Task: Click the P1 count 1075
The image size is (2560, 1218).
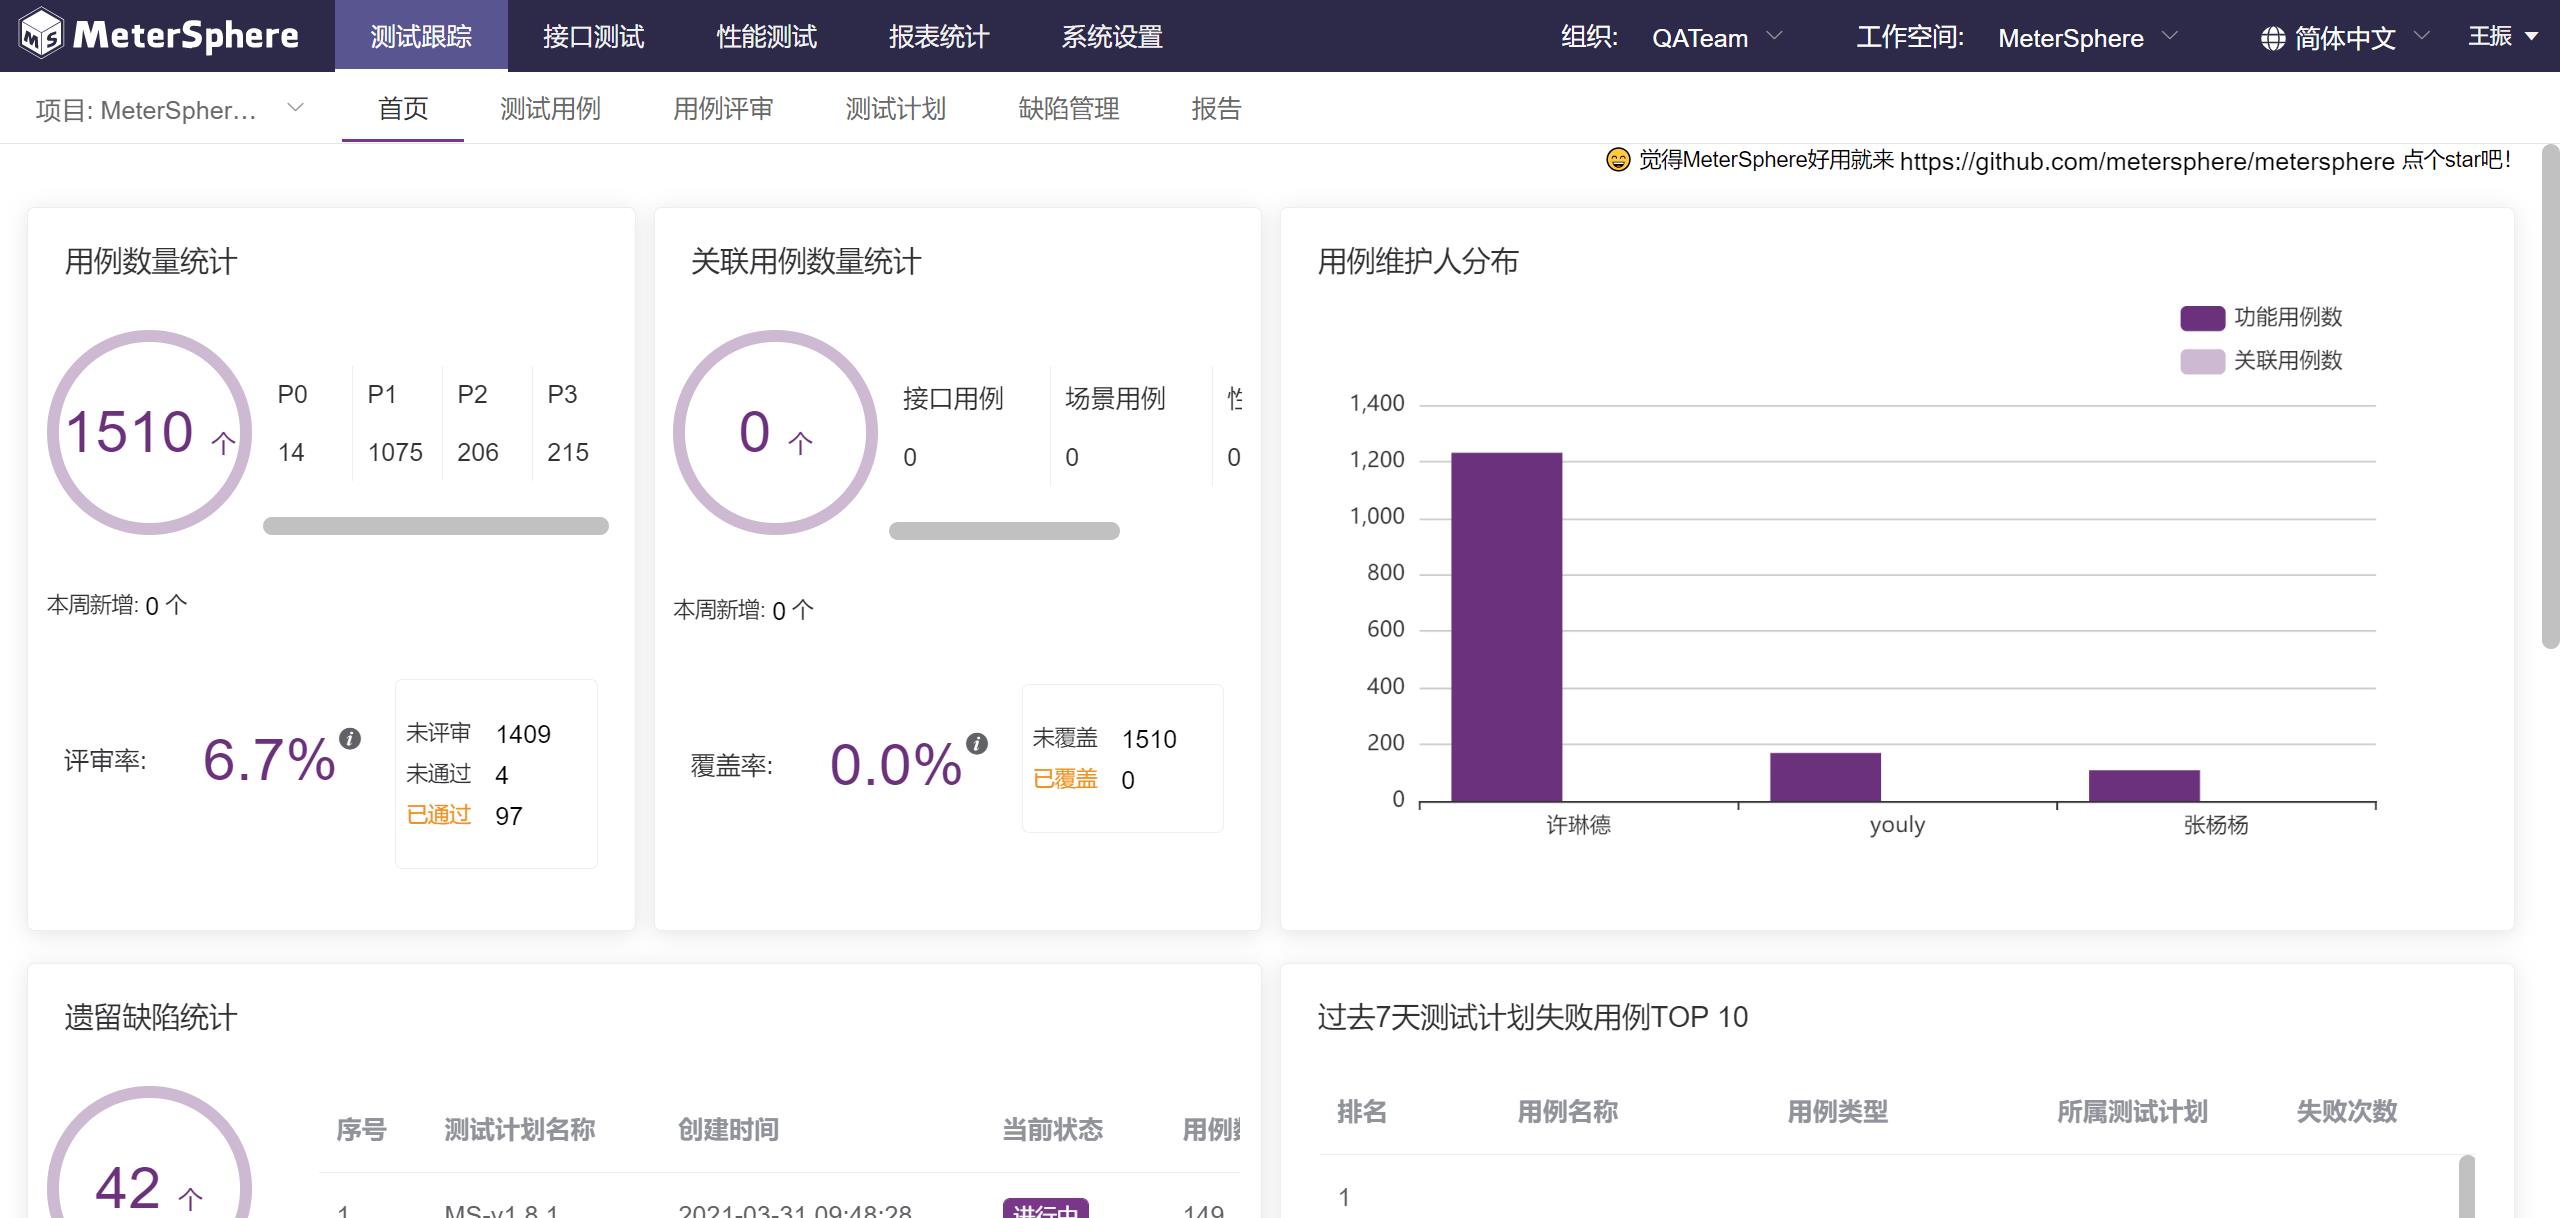Action: 395,453
